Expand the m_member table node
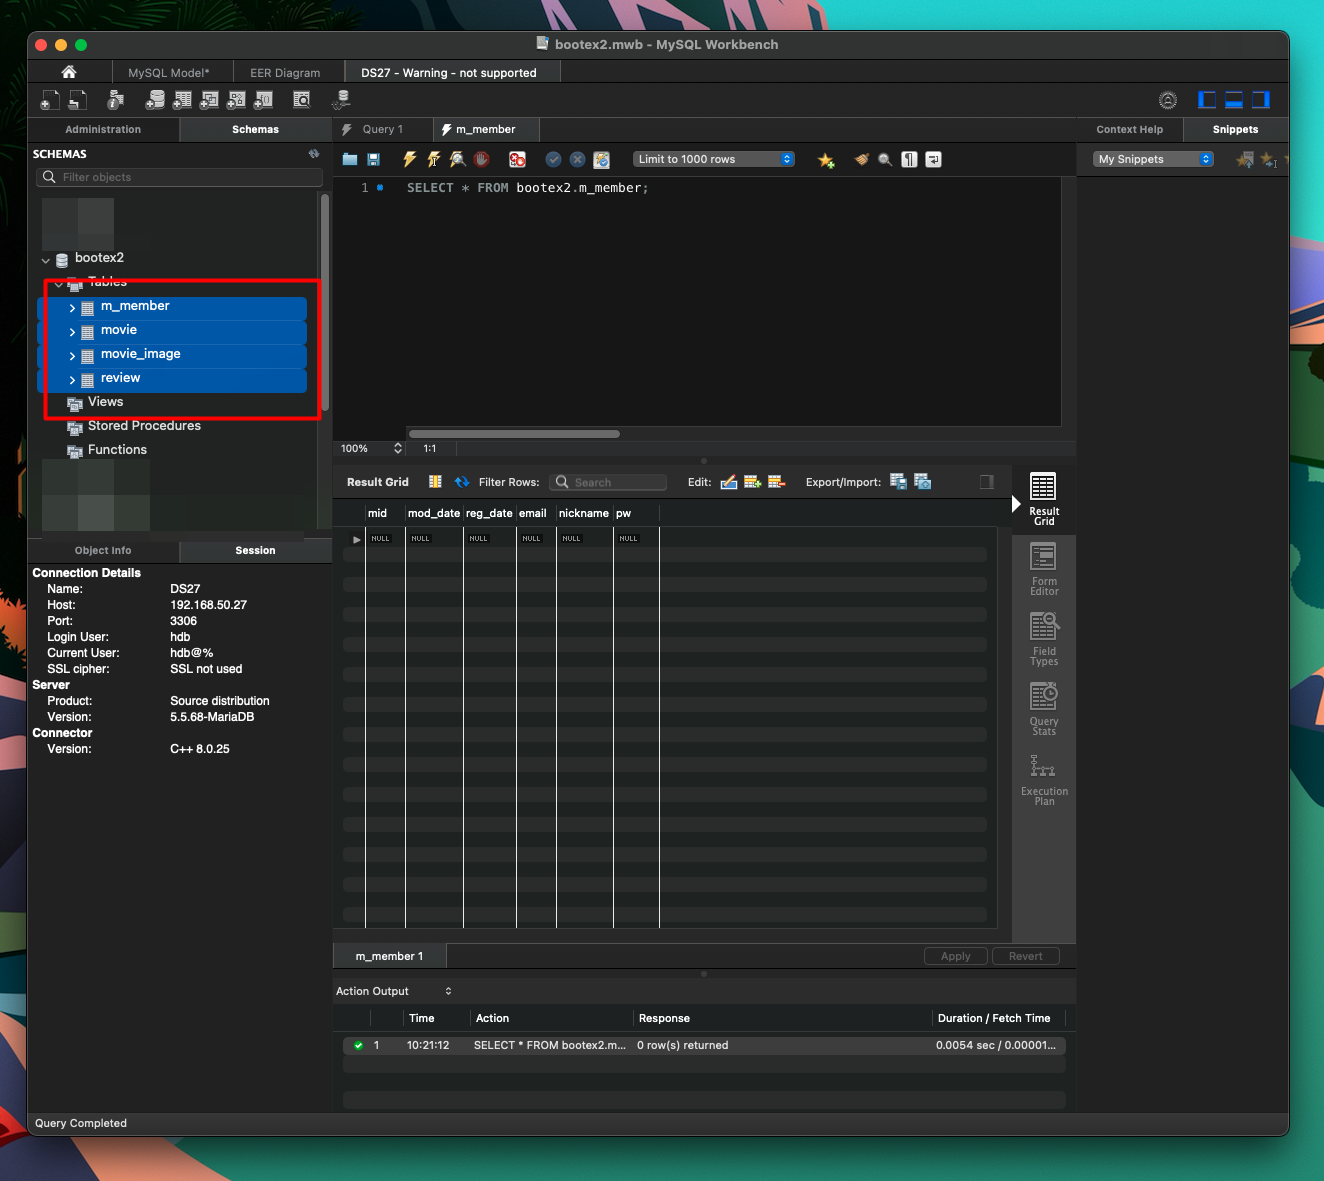1324x1181 pixels. [72, 308]
